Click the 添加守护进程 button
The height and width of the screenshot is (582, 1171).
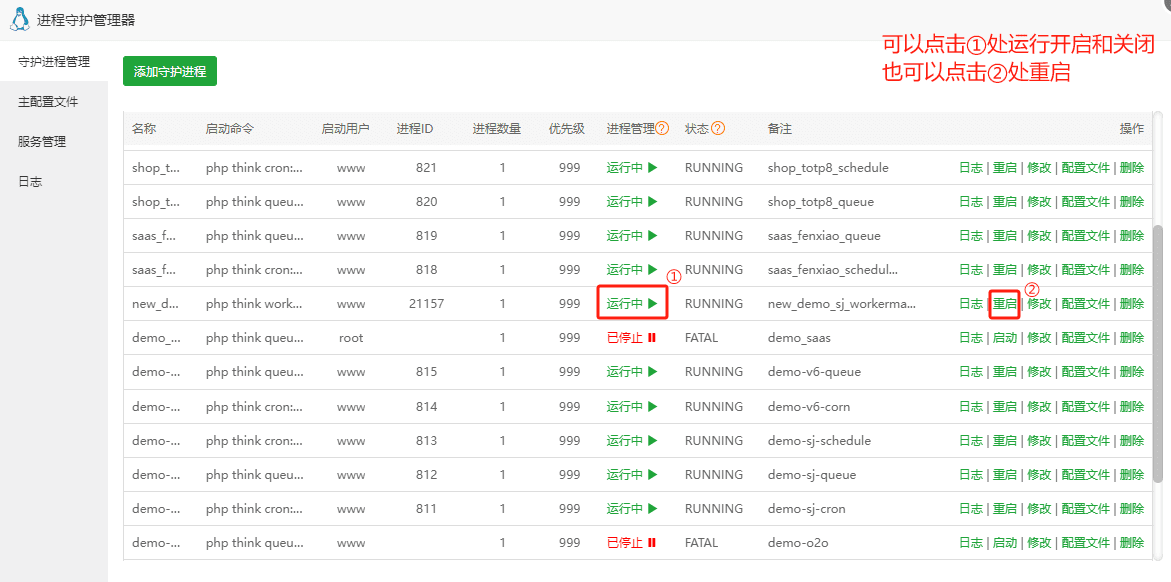(170, 72)
